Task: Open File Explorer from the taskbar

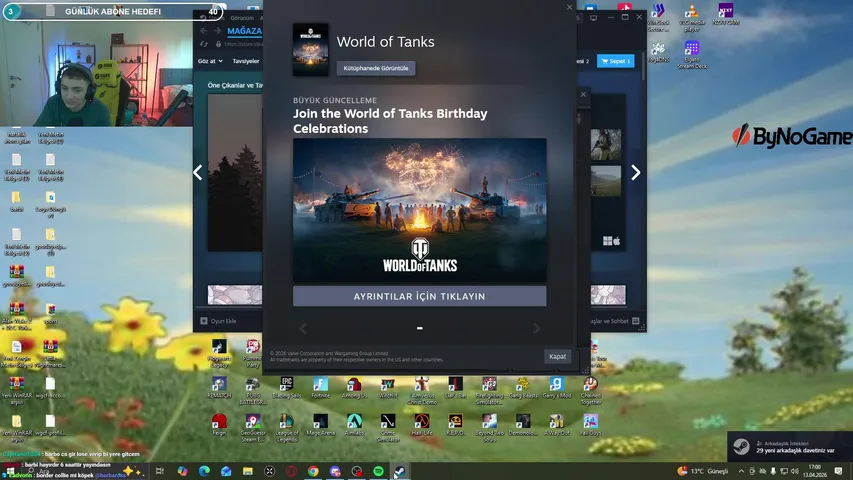Action: [248, 471]
